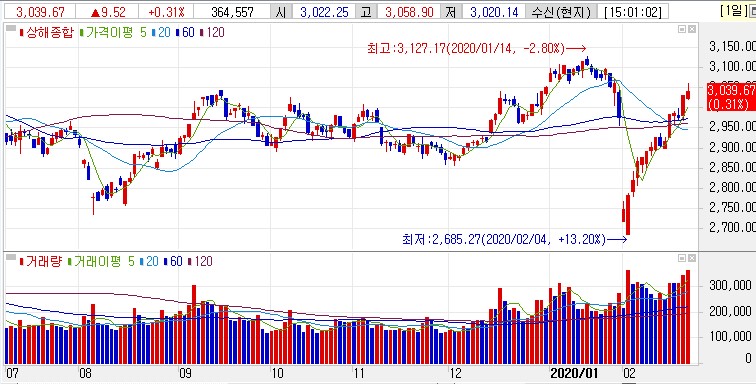Screen dimensions: 756x384
Task: Click the 08 month marker on date axis
Action: (86, 373)
